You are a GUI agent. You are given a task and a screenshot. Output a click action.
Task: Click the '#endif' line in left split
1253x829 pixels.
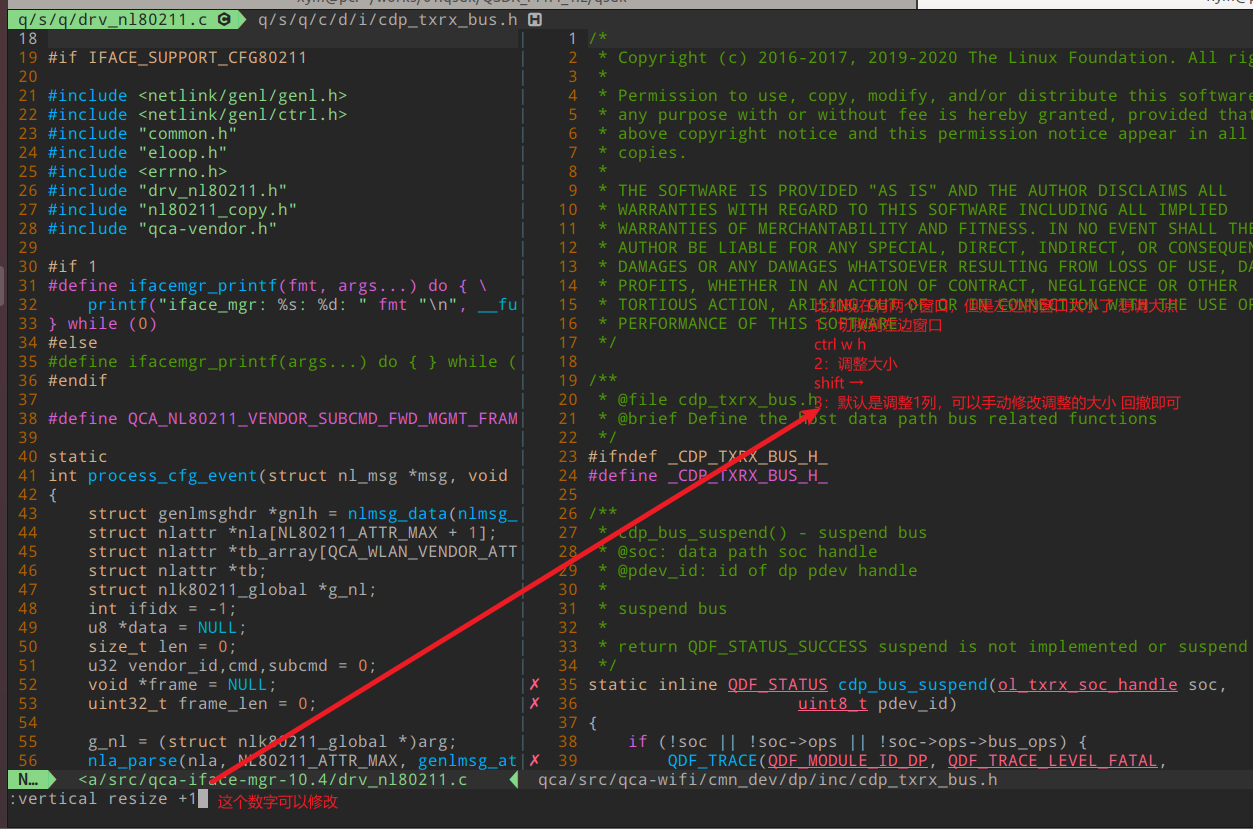tap(78, 381)
